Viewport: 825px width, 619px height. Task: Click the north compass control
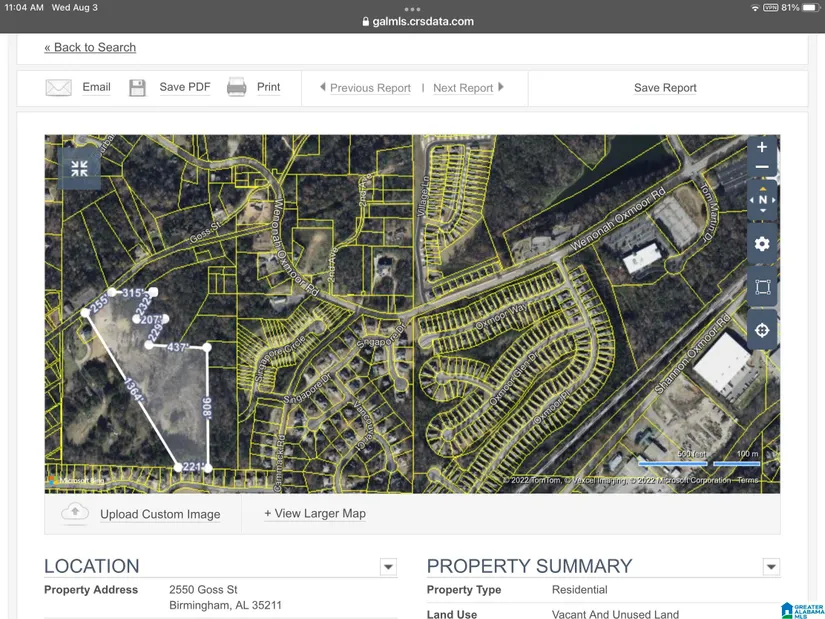pos(763,200)
